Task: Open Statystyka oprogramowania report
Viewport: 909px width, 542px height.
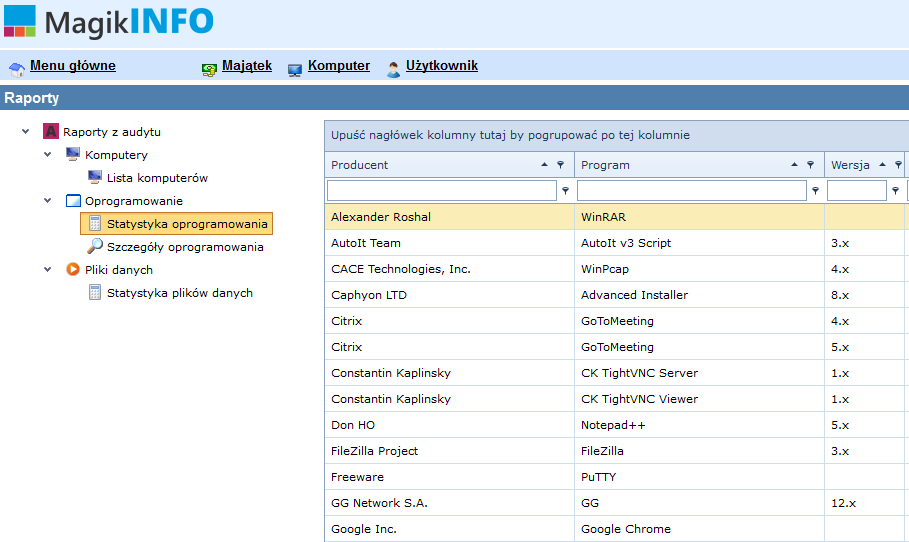Action: pyautogui.click(x=187, y=224)
